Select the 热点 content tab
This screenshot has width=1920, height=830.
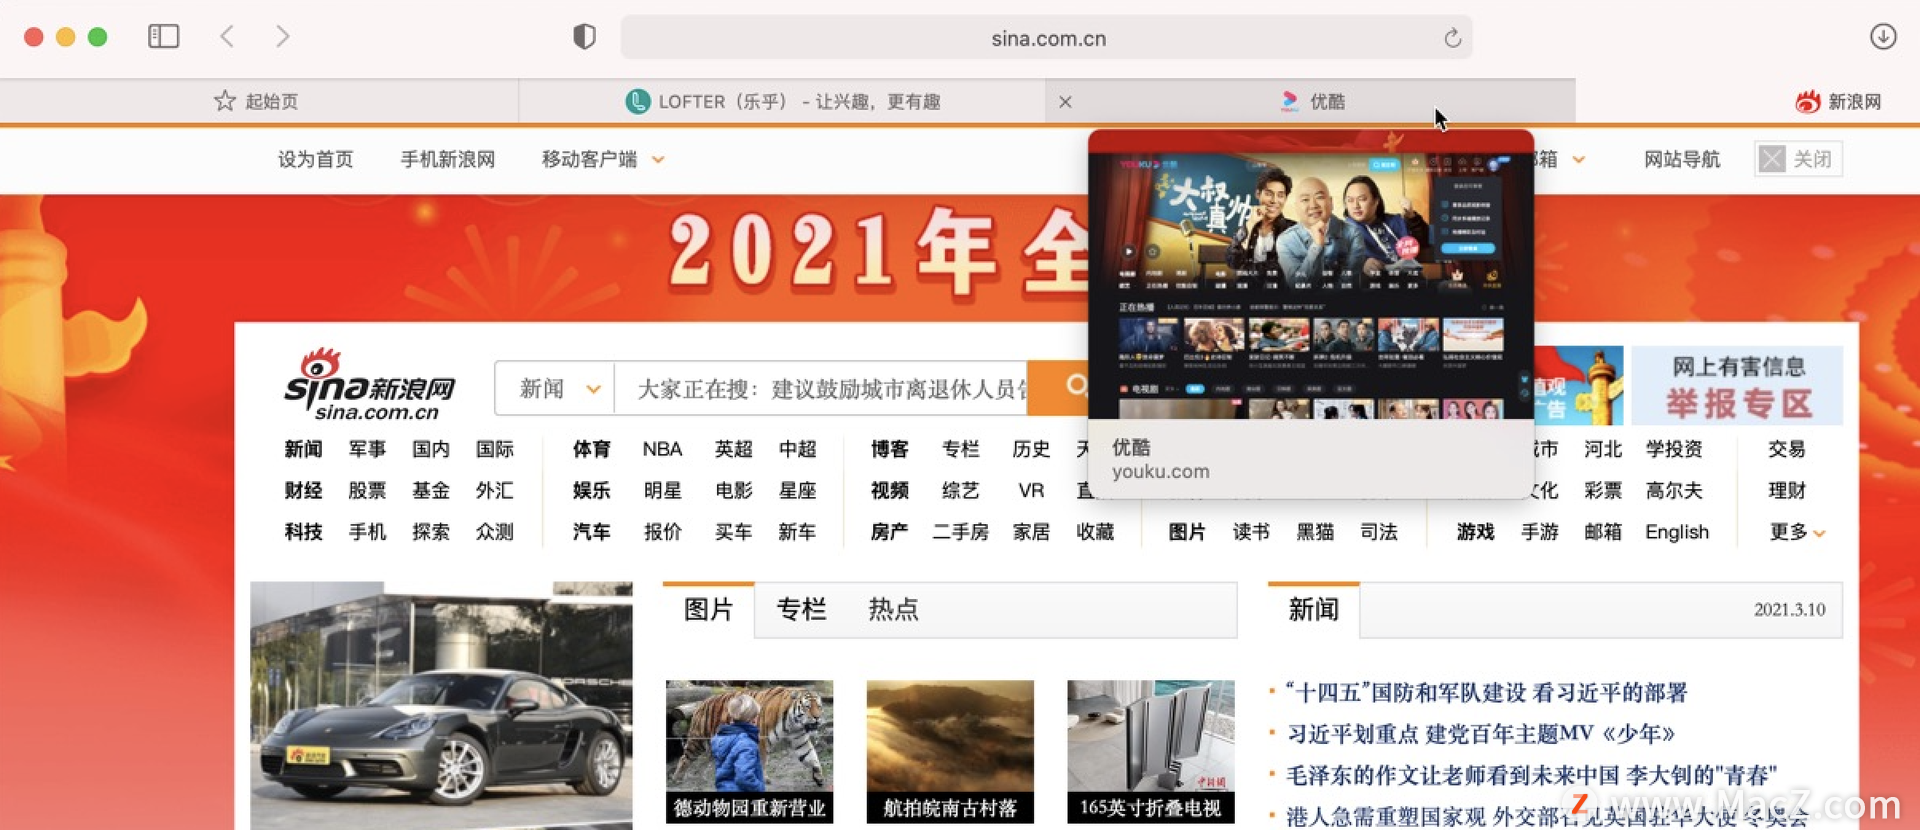893,609
